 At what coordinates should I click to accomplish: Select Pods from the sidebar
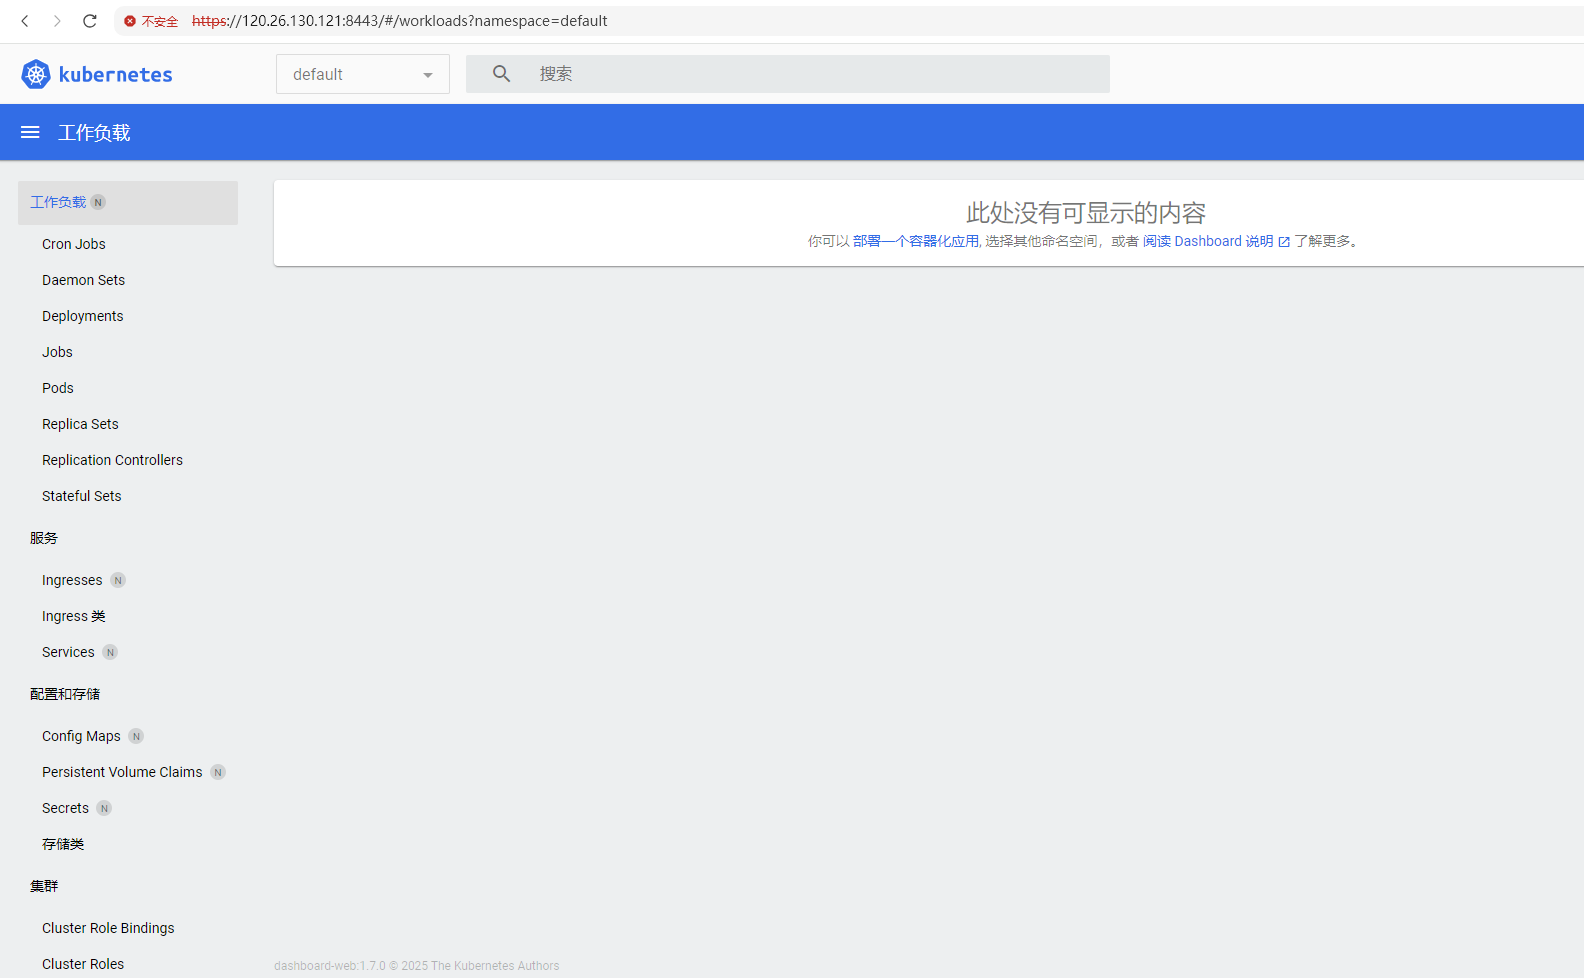(58, 388)
